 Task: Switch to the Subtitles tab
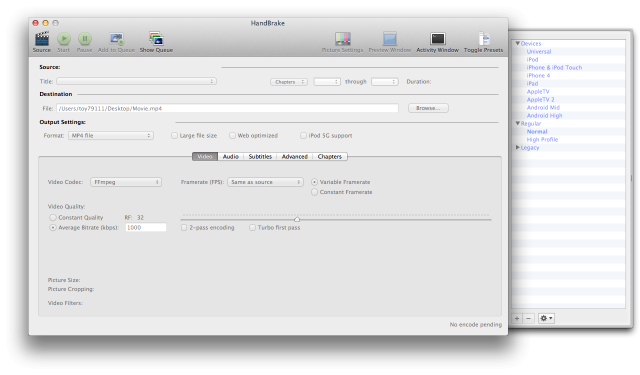(x=260, y=157)
